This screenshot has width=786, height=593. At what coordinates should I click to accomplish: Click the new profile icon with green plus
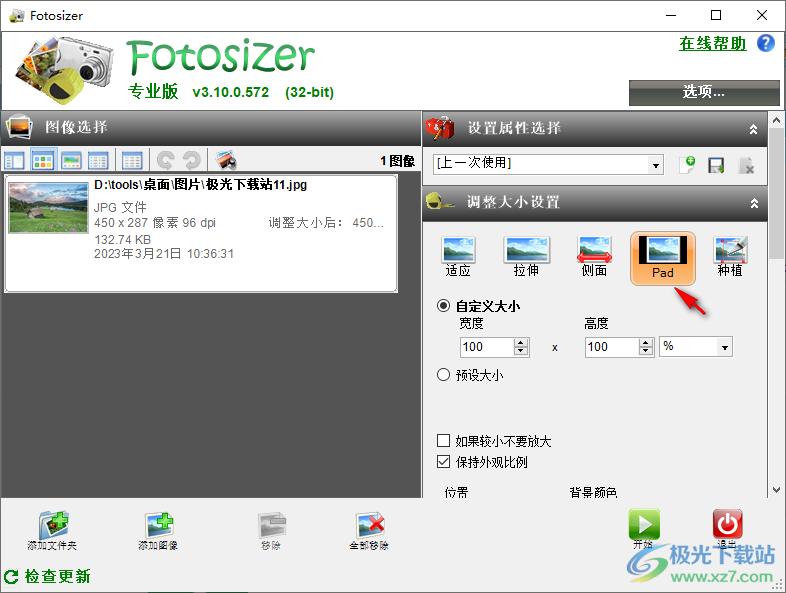click(x=687, y=166)
